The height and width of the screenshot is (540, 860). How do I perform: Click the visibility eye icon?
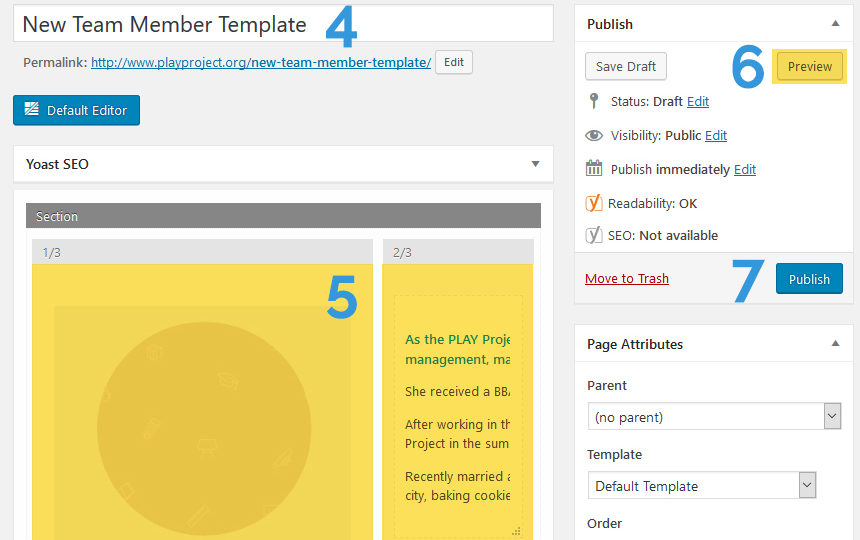click(593, 135)
